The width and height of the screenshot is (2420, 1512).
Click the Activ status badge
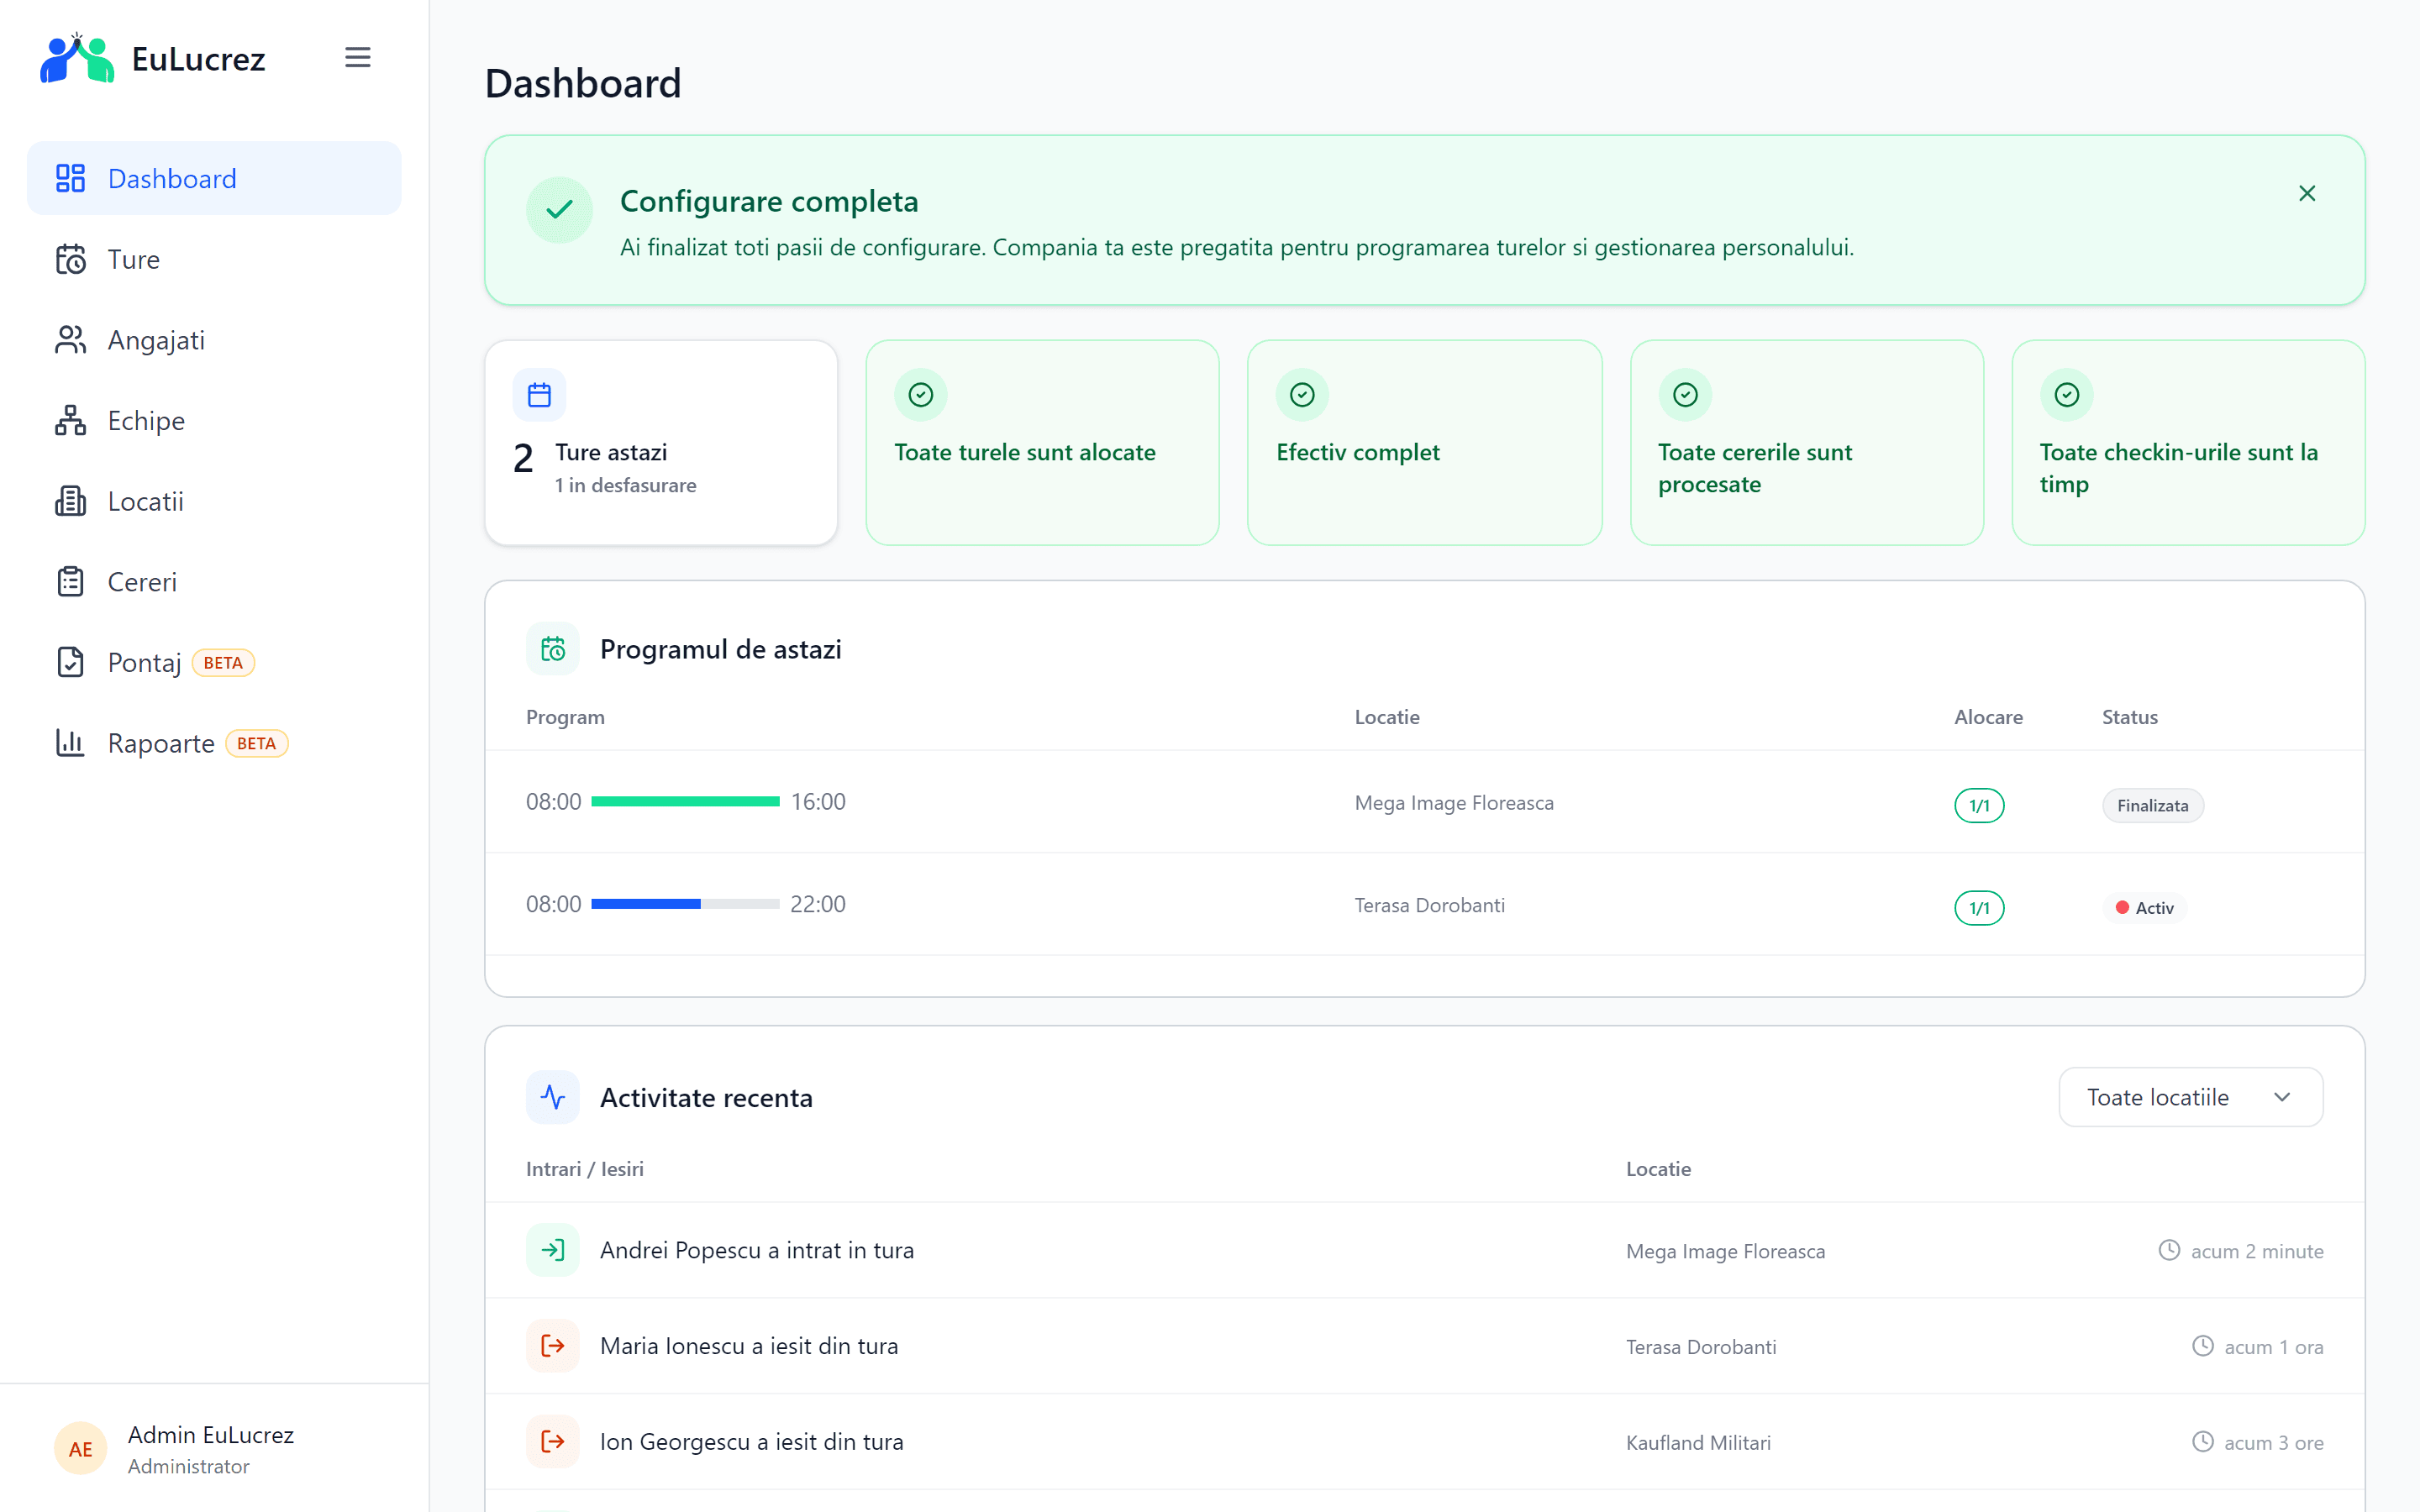[2144, 908]
